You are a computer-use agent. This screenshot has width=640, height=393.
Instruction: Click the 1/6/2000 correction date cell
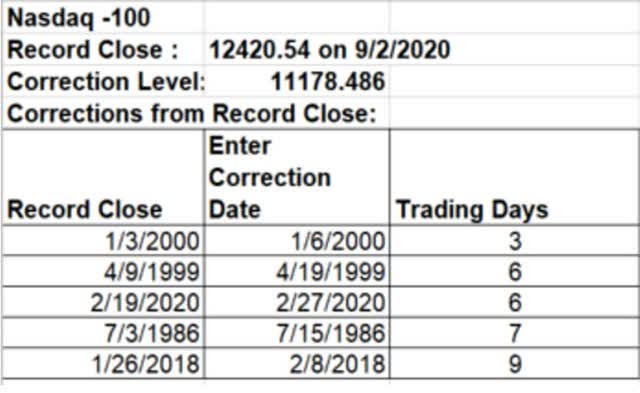click(297, 241)
